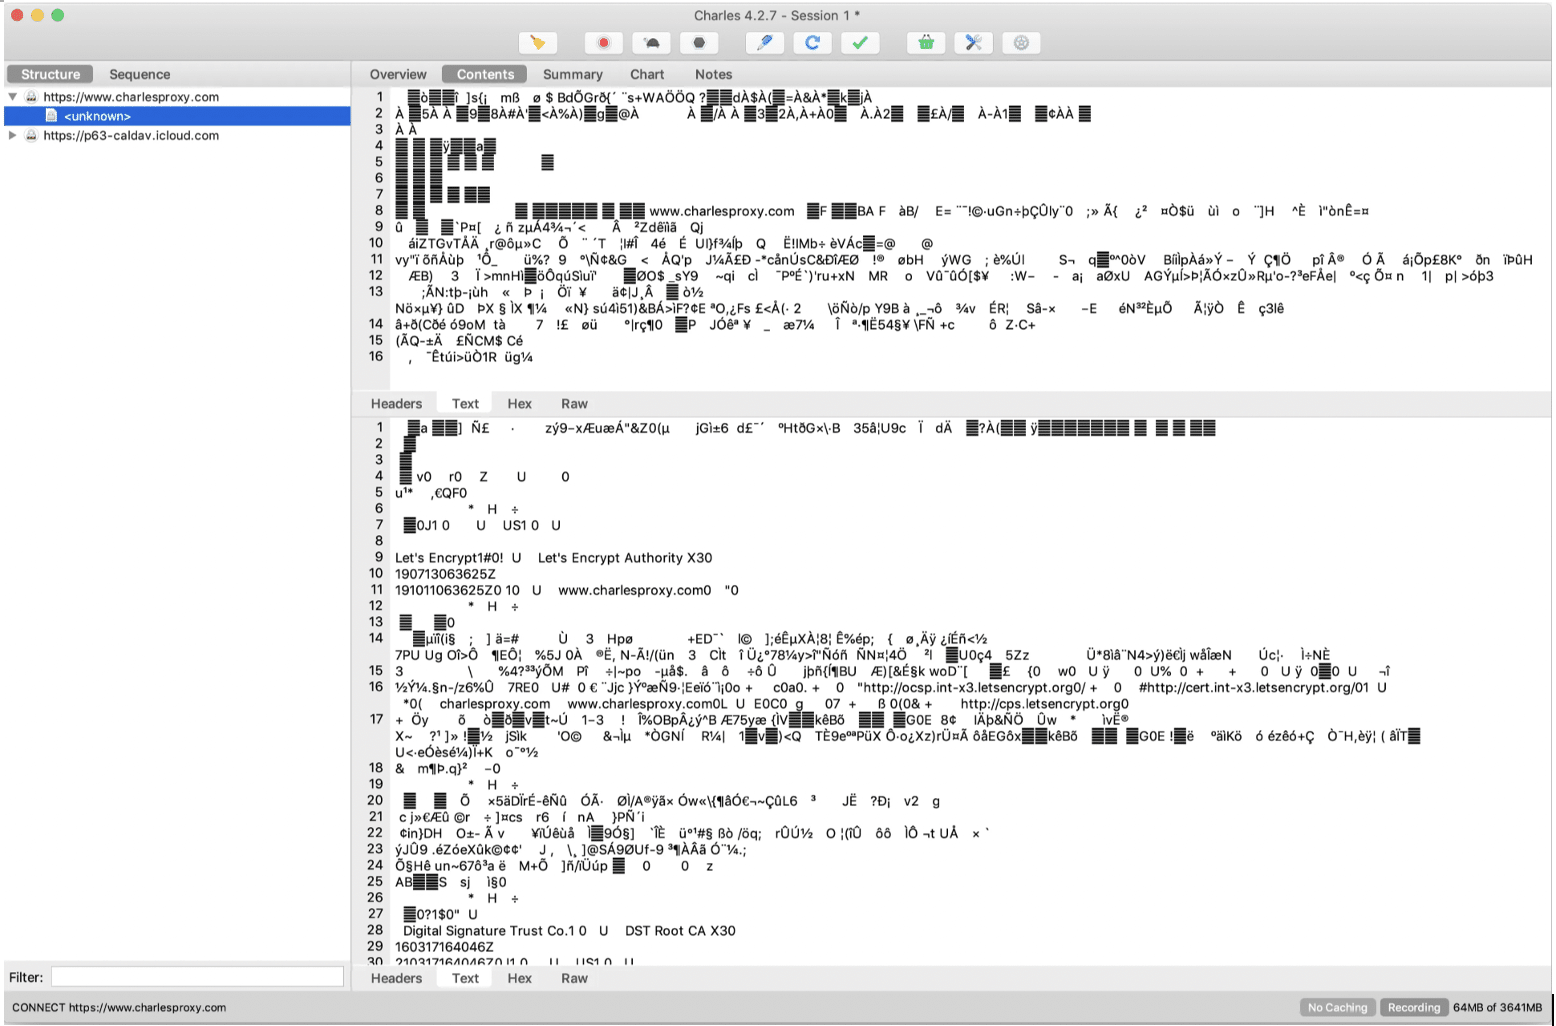The height and width of the screenshot is (1026, 1556).
Task: Click the green checkmark Validate icon
Action: click(860, 43)
